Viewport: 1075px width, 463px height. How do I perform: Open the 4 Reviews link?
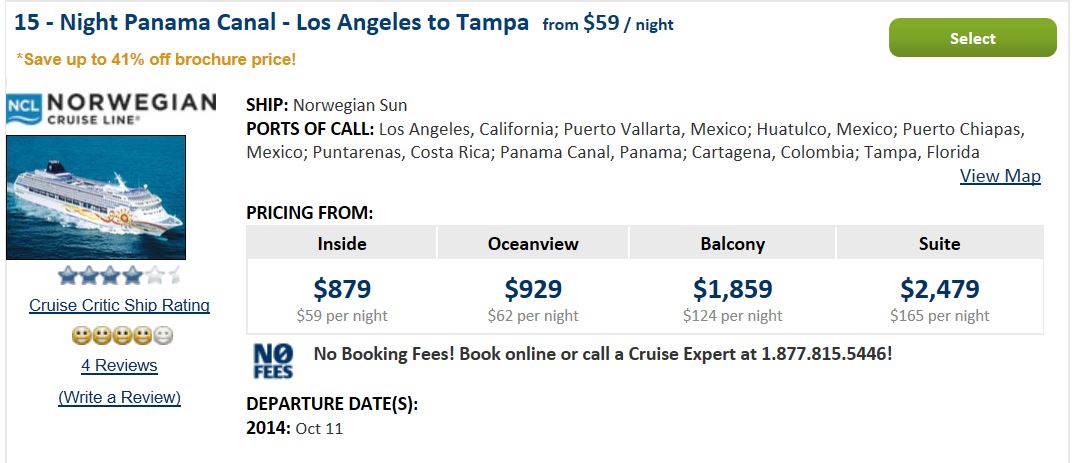[119, 366]
